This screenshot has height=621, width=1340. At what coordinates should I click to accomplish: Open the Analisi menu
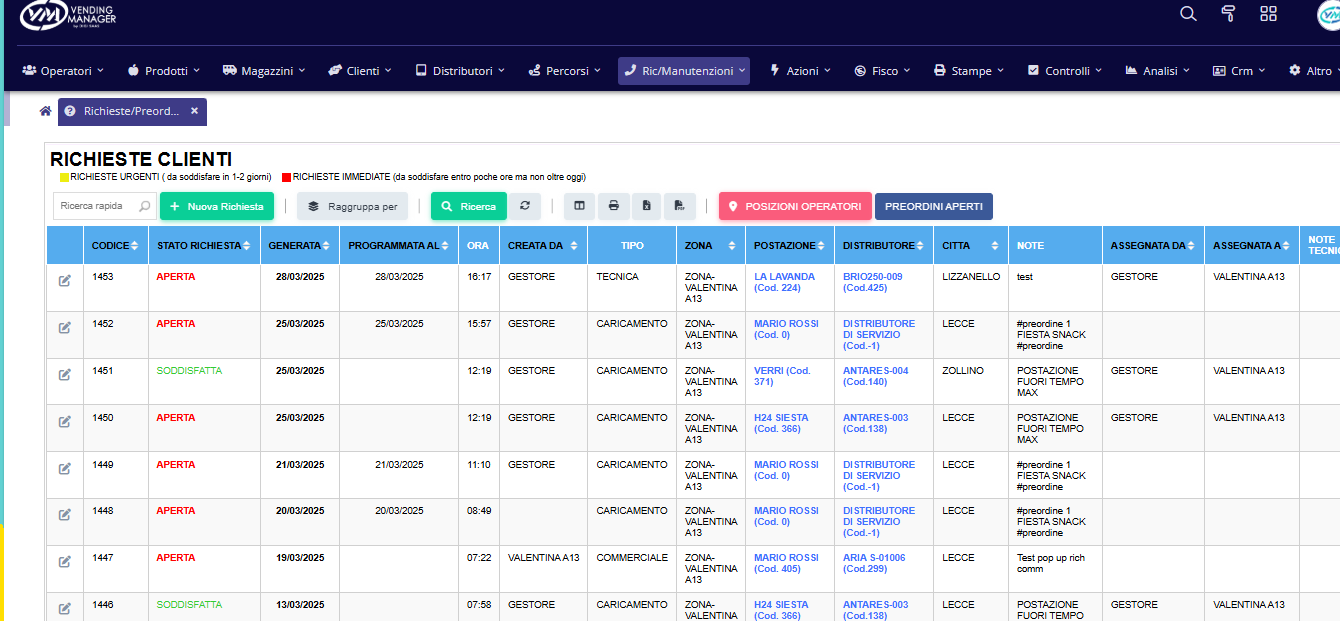click(1158, 71)
